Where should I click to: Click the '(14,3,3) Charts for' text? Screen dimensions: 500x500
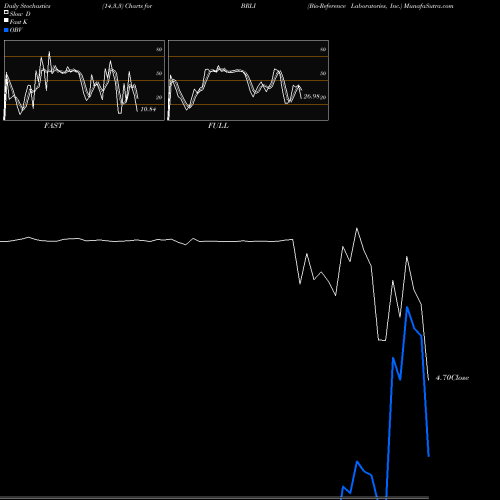tap(127, 6)
